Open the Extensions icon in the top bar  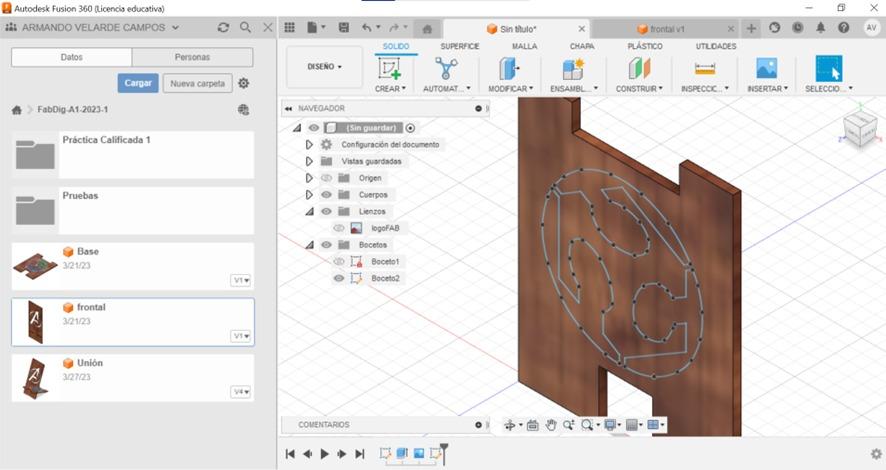tap(775, 27)
